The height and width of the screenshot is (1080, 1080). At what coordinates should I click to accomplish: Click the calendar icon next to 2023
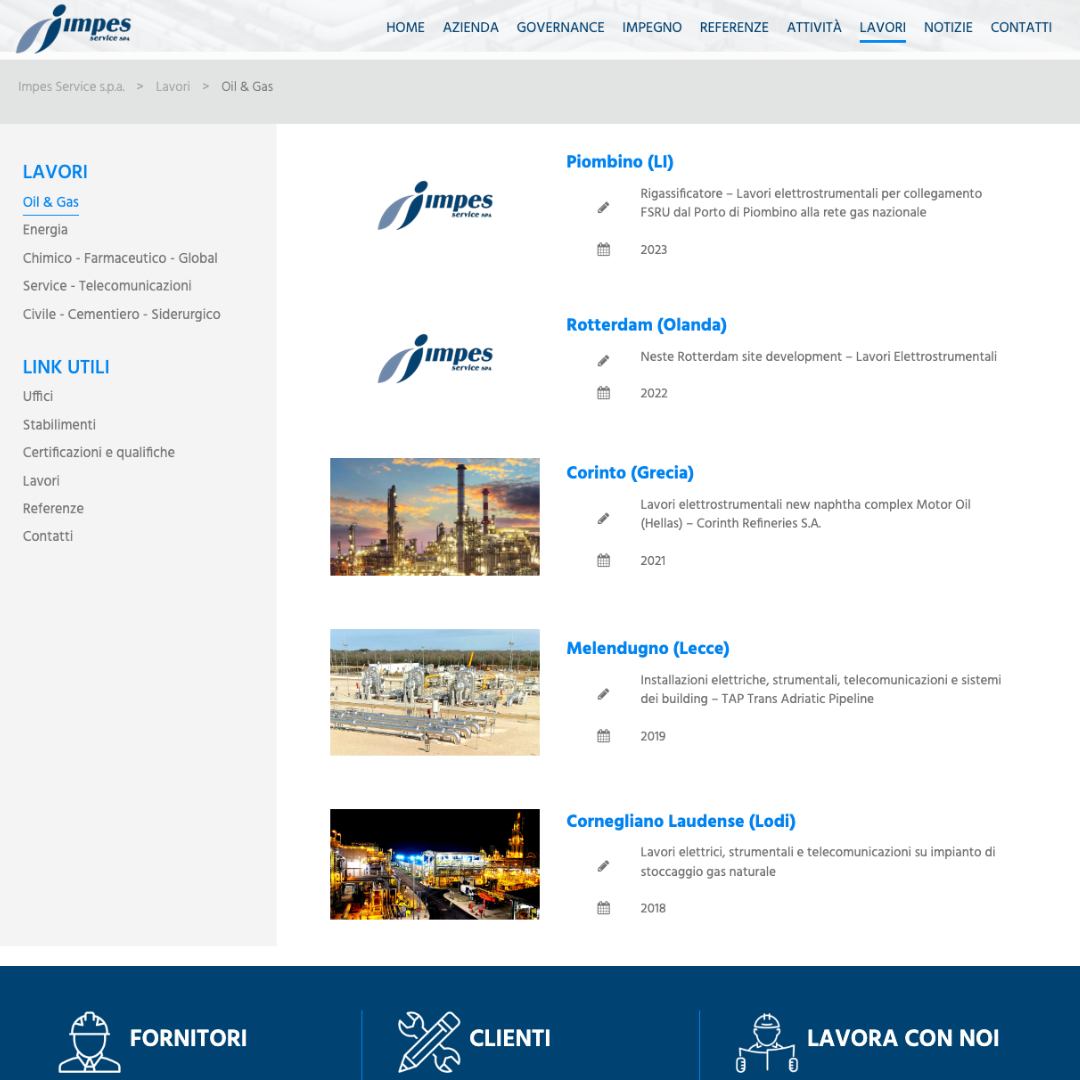point(603,249)
